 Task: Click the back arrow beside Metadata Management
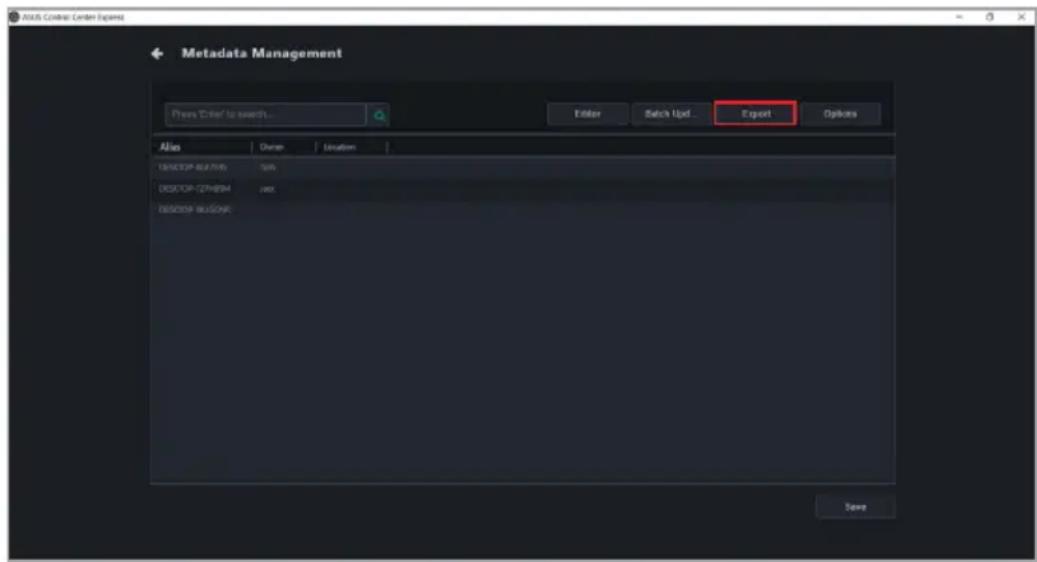pyautogui.click(x=157, y=54)
